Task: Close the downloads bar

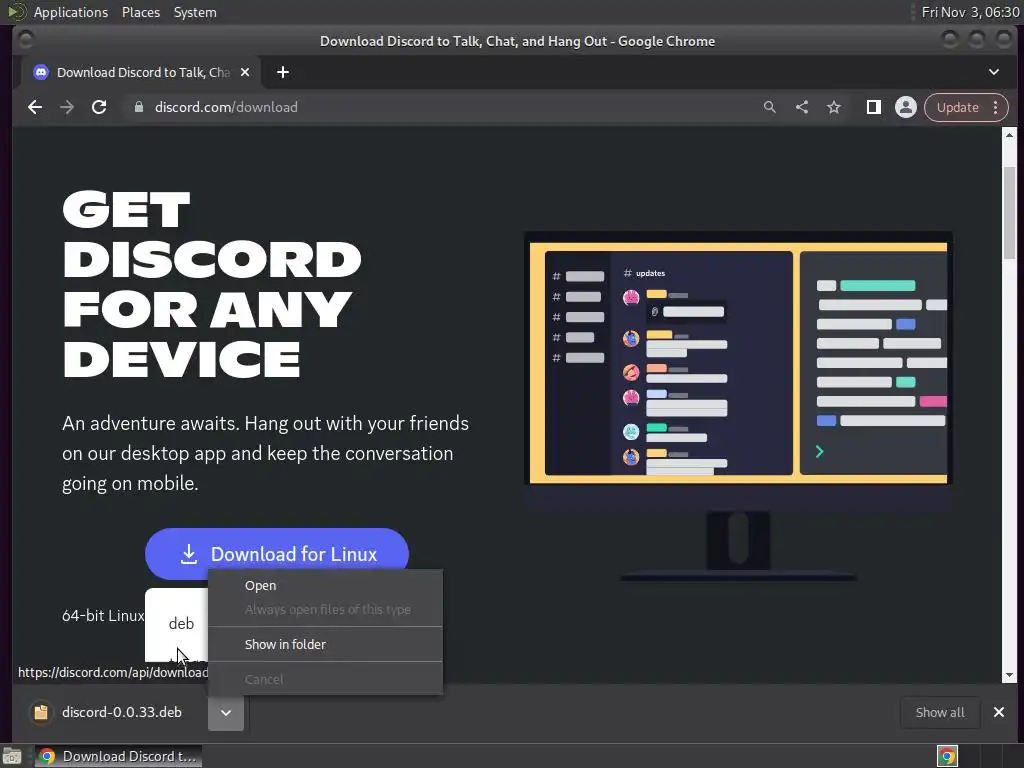Action: (999, 712)
